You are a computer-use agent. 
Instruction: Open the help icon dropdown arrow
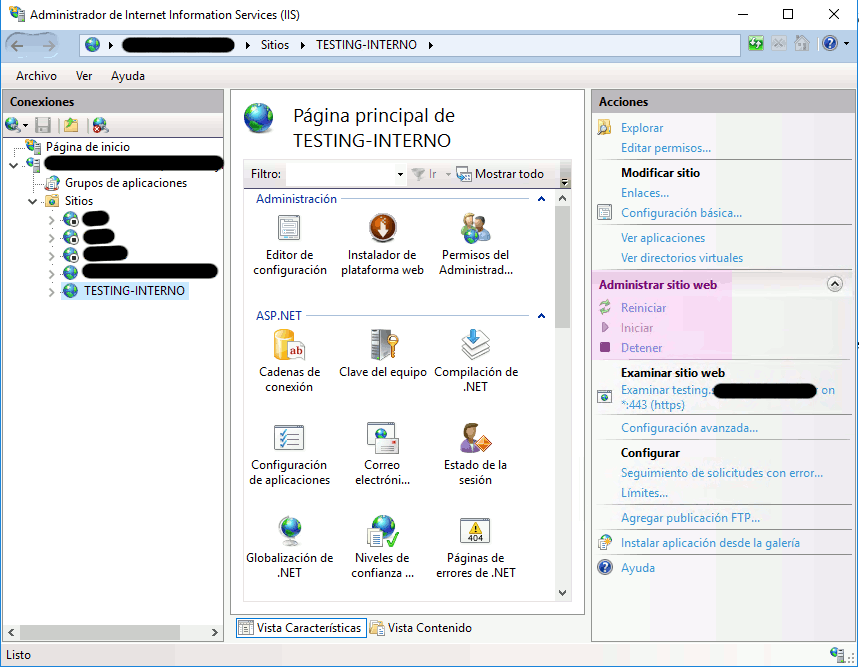click(x=846, y=43)
